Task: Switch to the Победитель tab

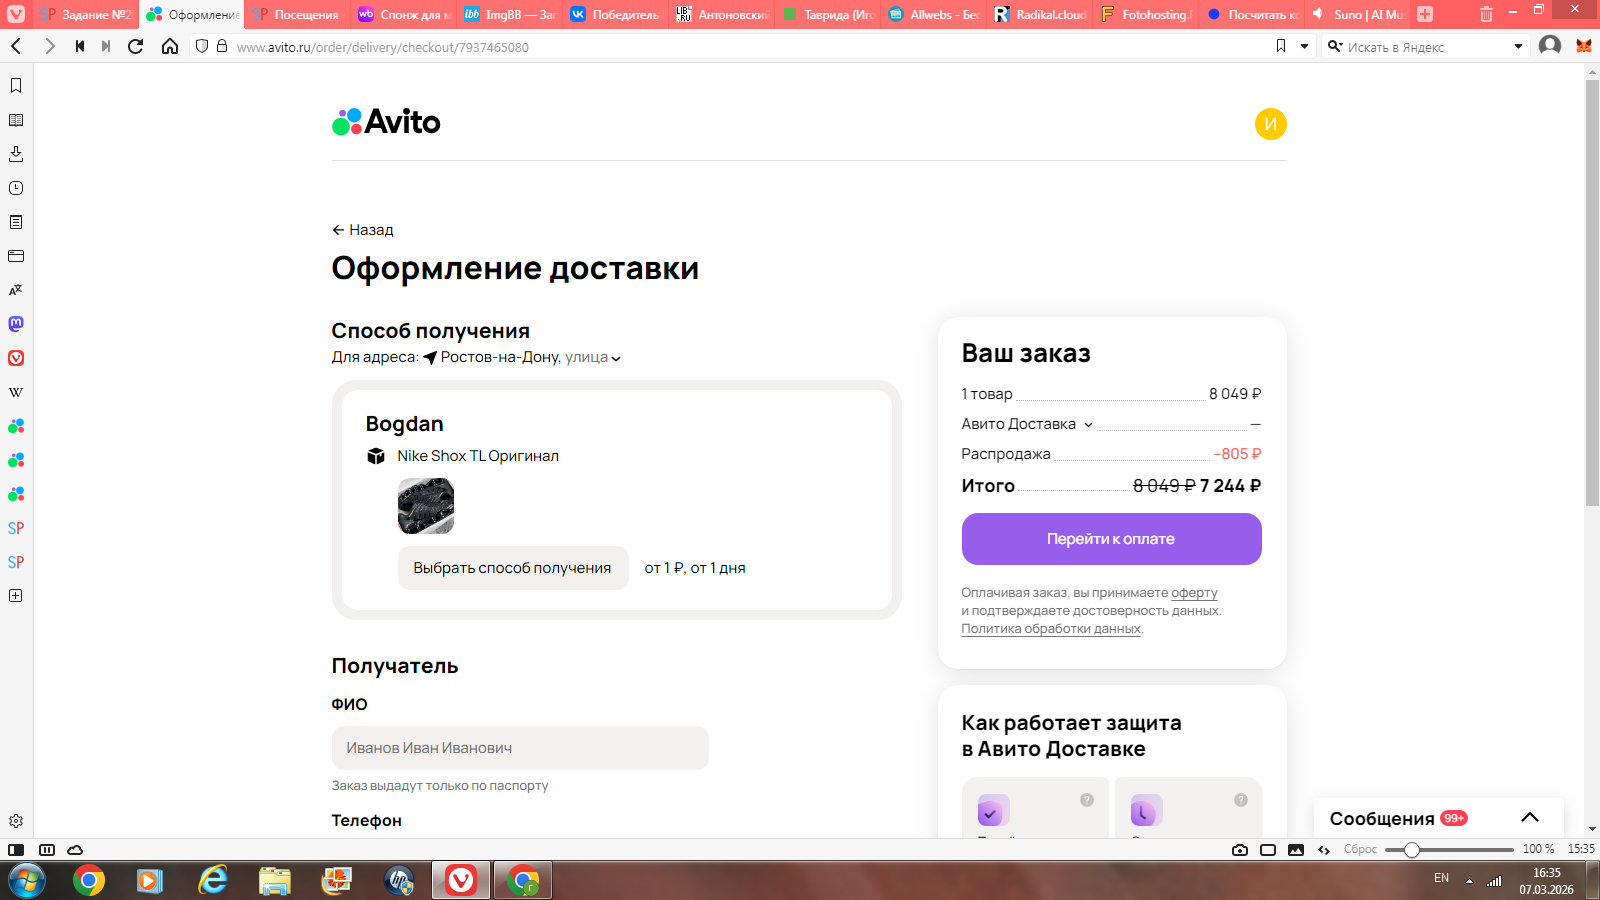Action: (x=616, y=14)
